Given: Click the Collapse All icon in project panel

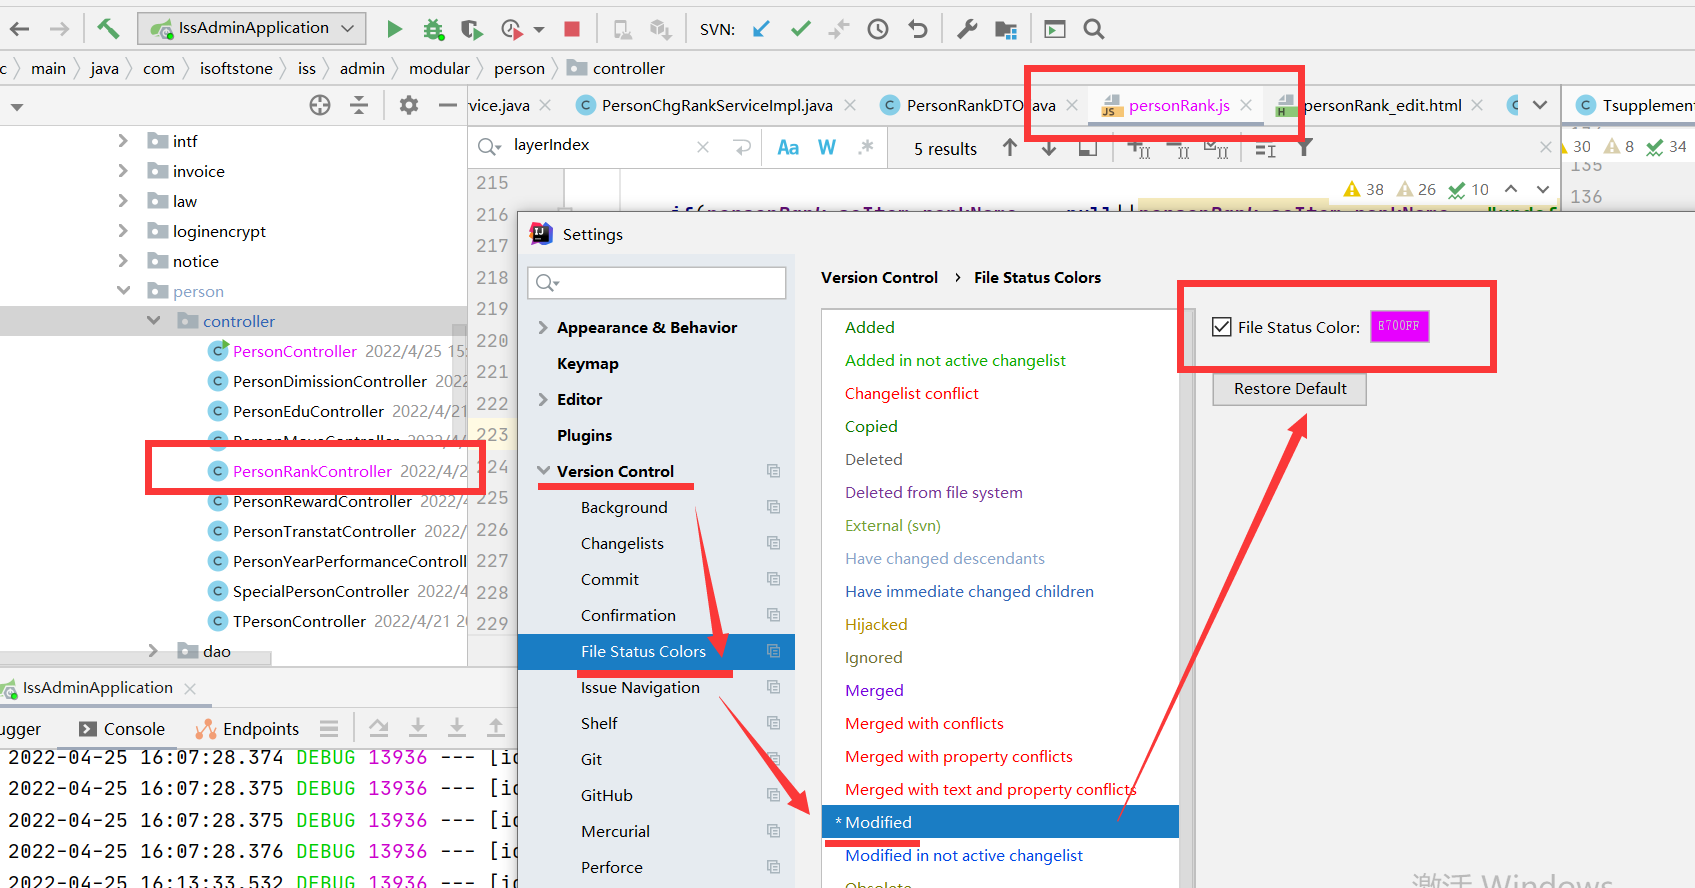Looking at the screenshot, I should (359, 105).
